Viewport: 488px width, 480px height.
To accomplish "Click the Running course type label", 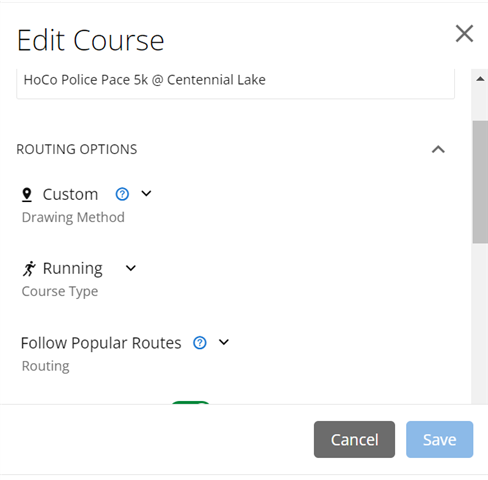I will [73, 269].
